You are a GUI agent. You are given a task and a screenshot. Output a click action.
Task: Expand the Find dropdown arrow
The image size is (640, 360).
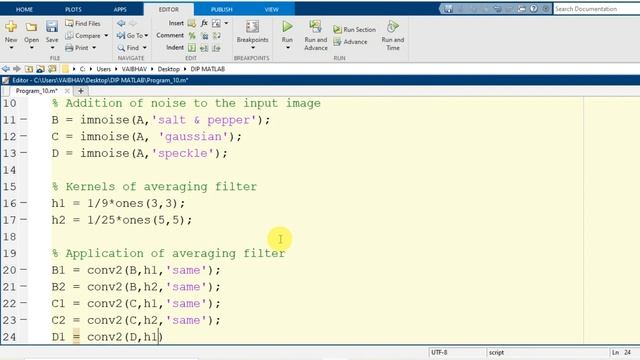(x=144, y=48)
